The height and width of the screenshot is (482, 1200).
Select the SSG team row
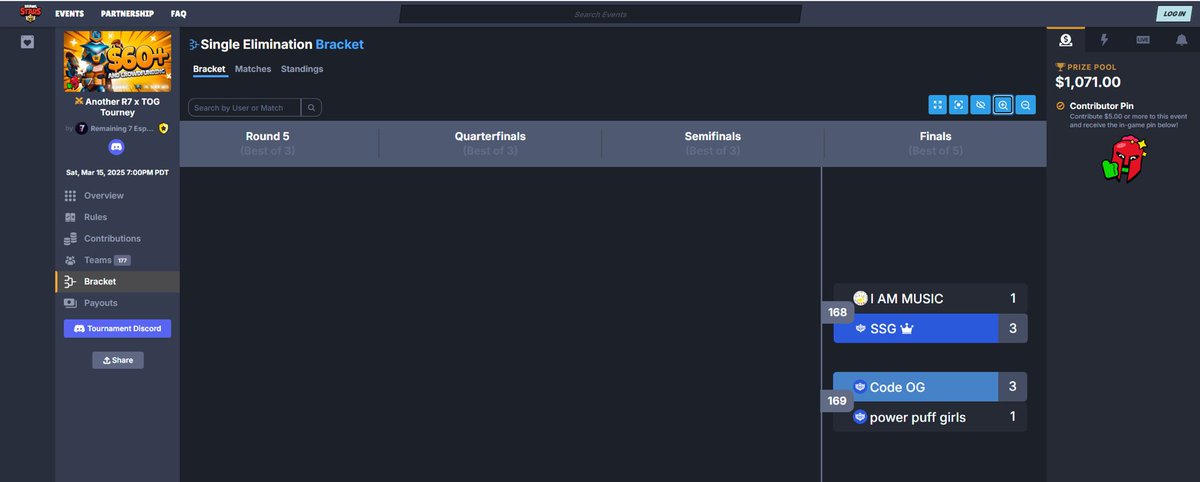click(930, 328)
